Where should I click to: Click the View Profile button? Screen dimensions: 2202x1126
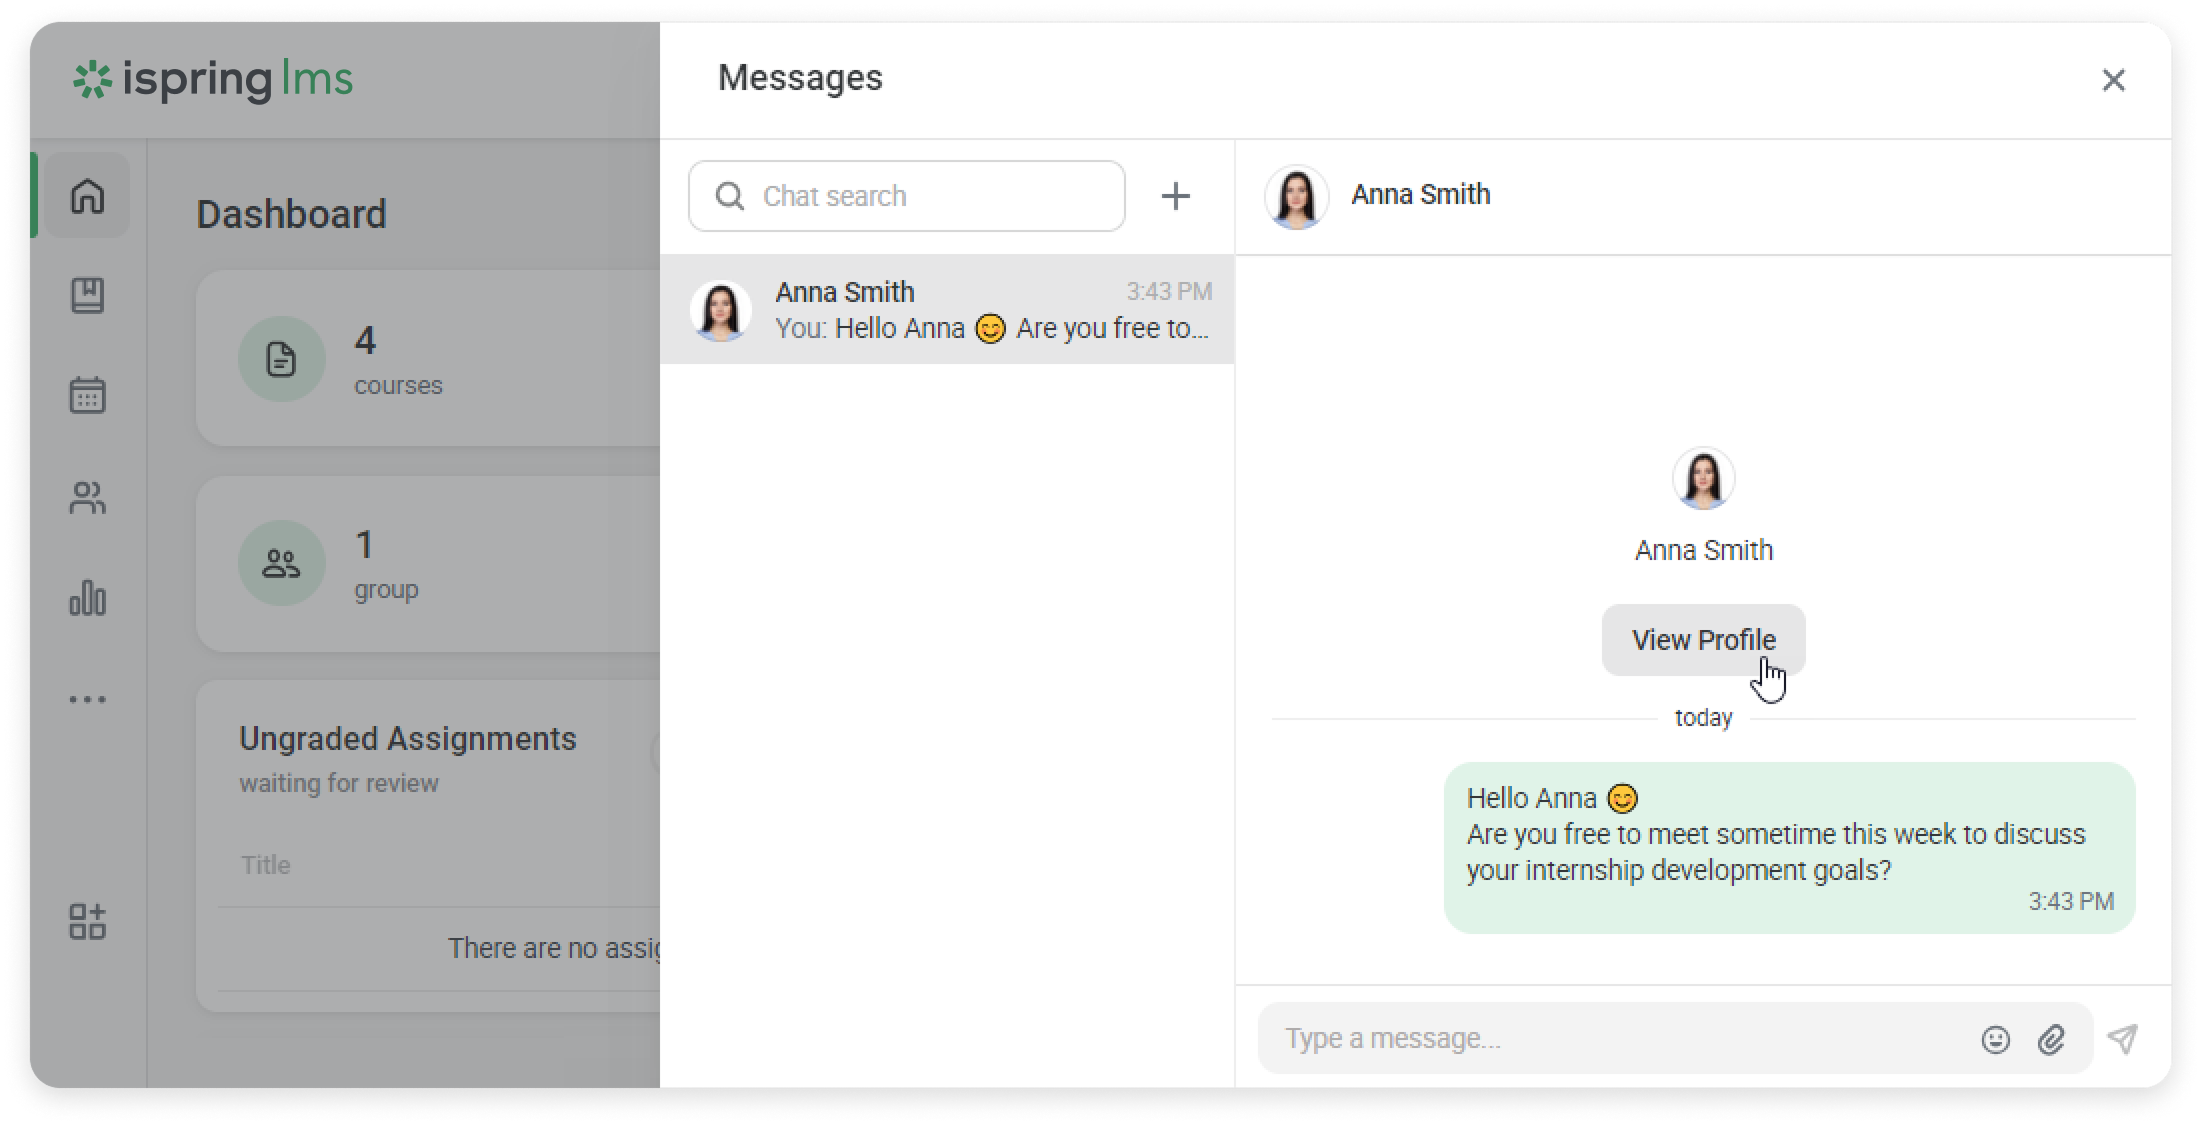pos(1703,640)
